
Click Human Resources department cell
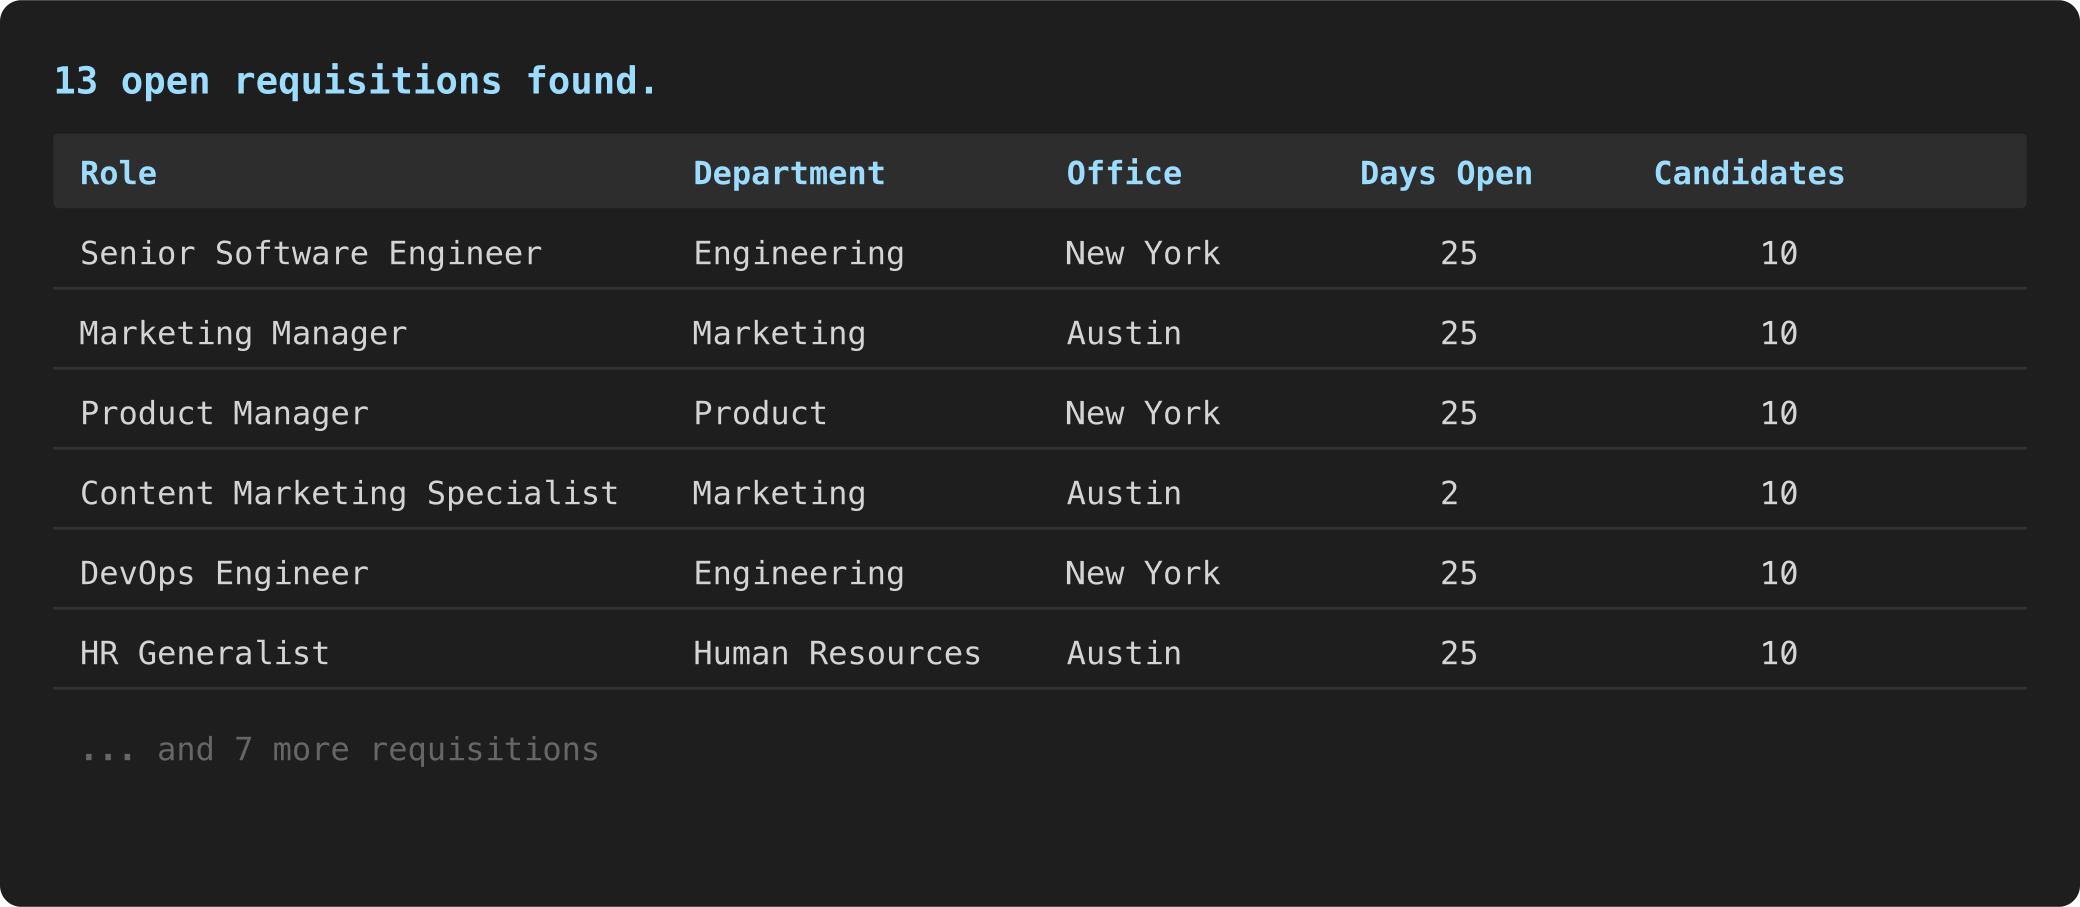(x=837, y=653)
